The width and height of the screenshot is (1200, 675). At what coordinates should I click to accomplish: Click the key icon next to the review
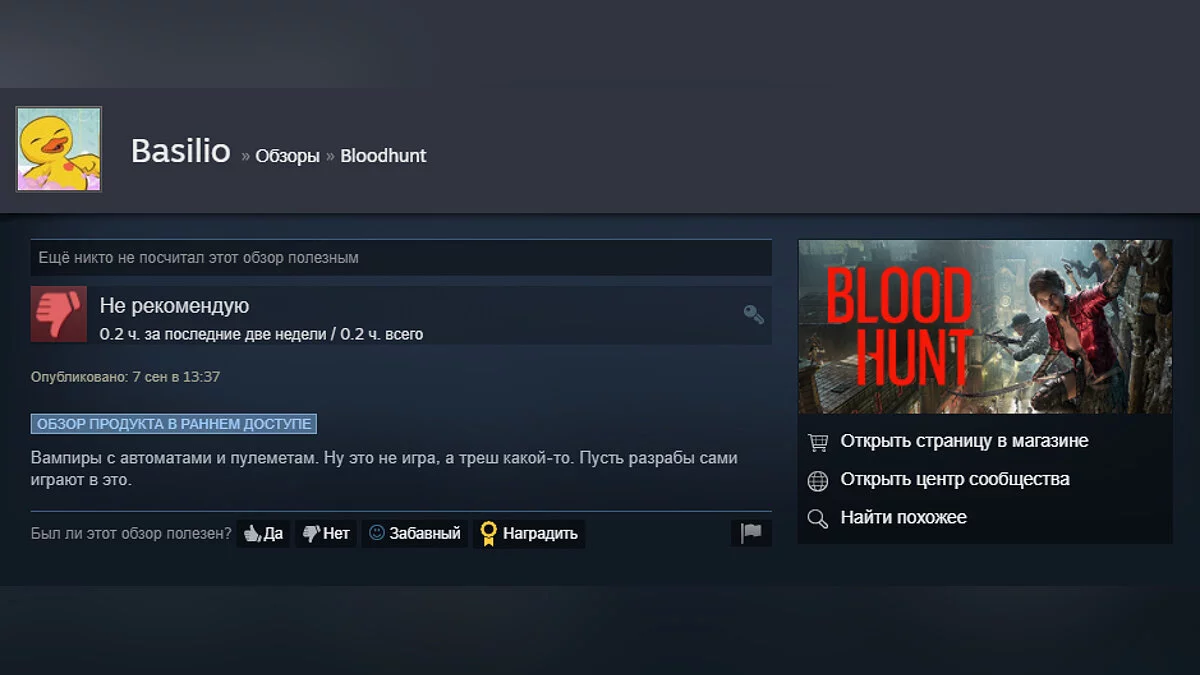tap(754, 314)
